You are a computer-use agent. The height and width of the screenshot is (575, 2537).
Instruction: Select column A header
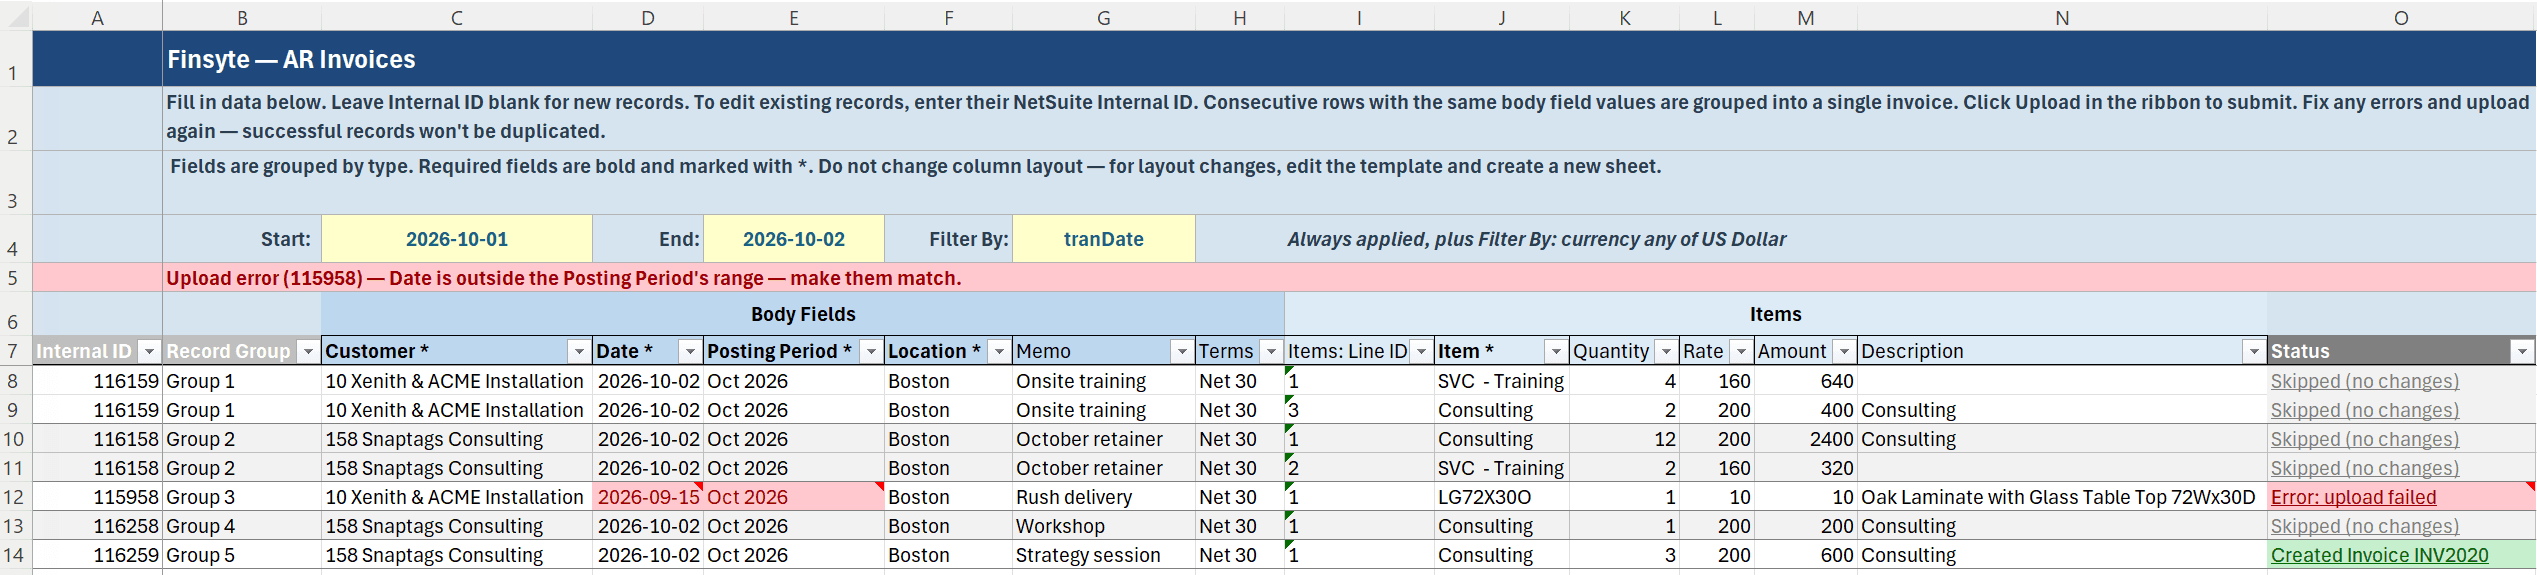point(97,17)
